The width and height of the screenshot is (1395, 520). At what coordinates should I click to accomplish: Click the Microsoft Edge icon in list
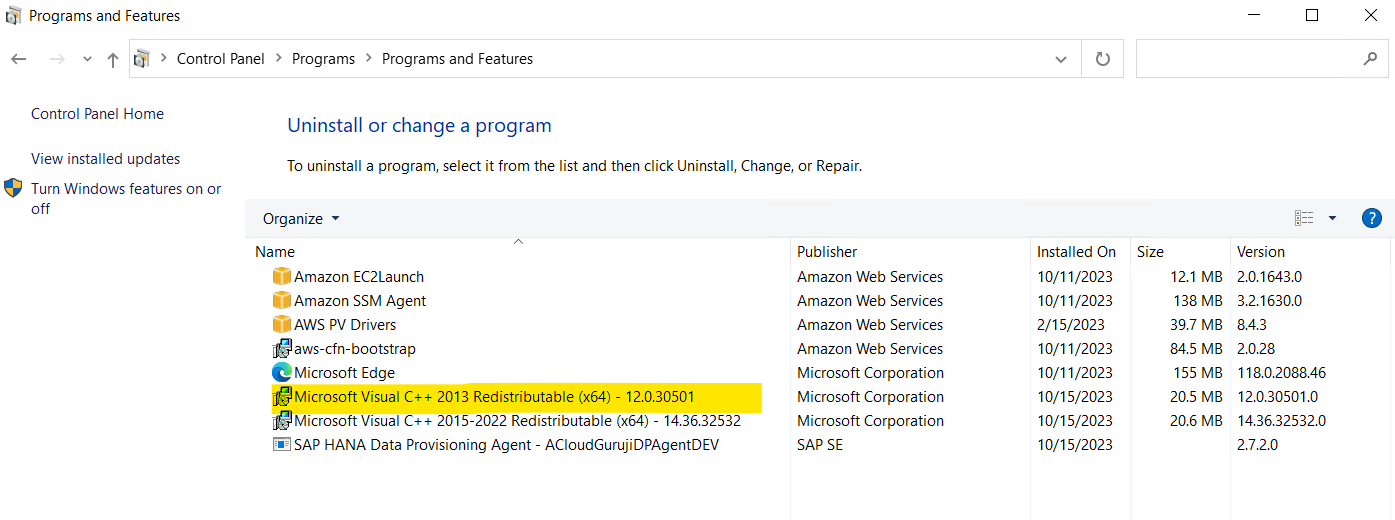pyautogui.click(x=281, y=373)
